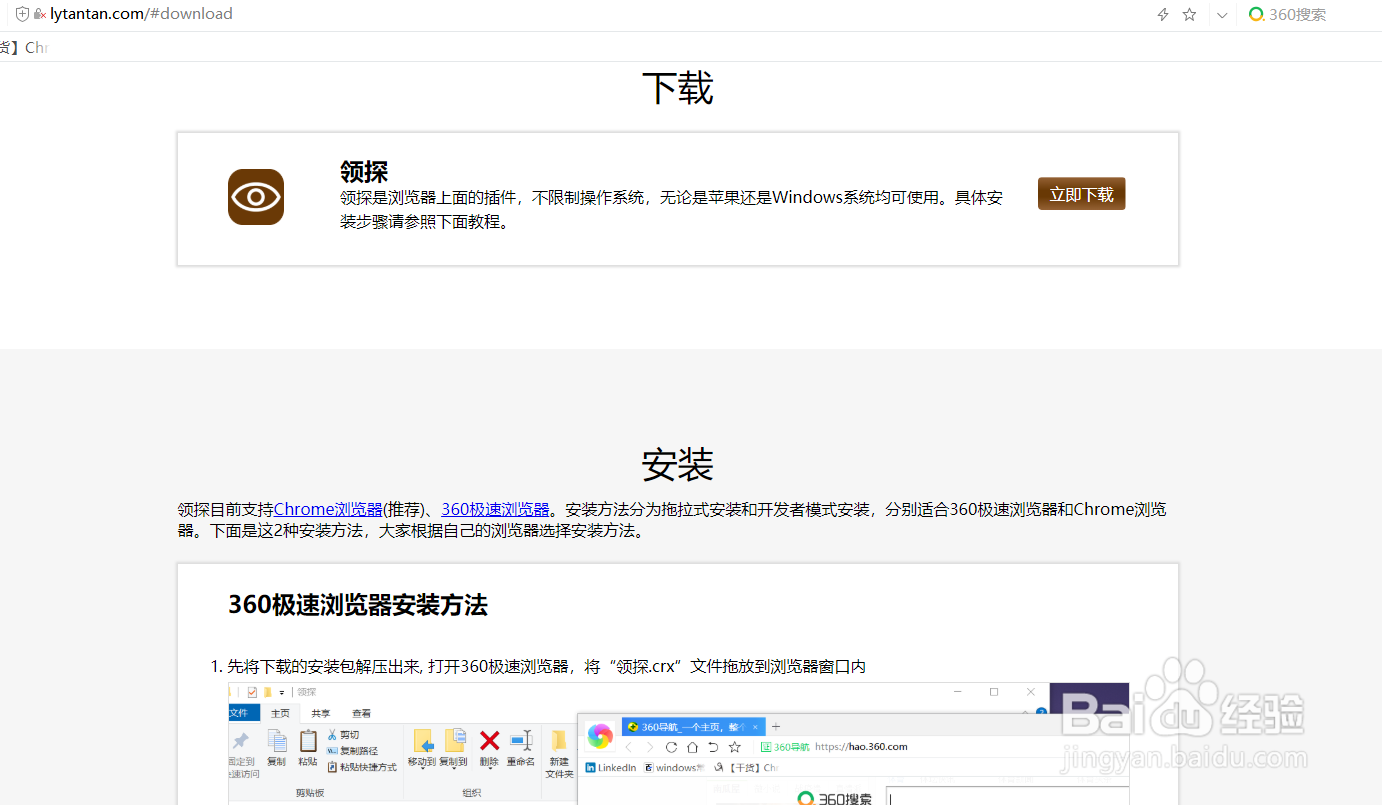1382x805 pixels.
Task: Maximize the Explorer window in tutorial screenshot
Action: 993,692
